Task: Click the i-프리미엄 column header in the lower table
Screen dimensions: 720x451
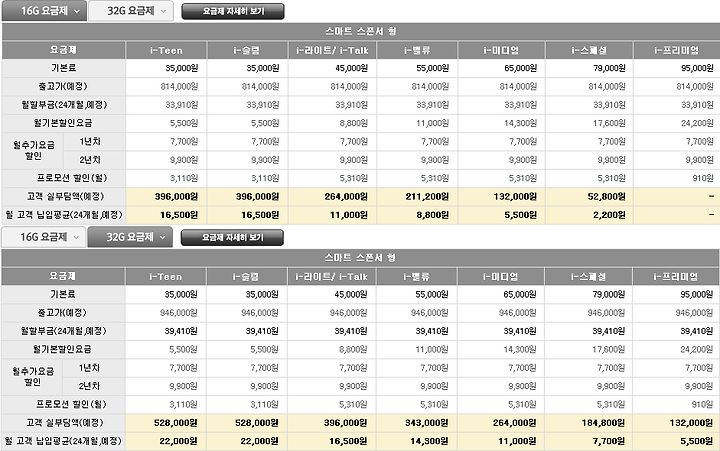Action: tap(676, 277)
